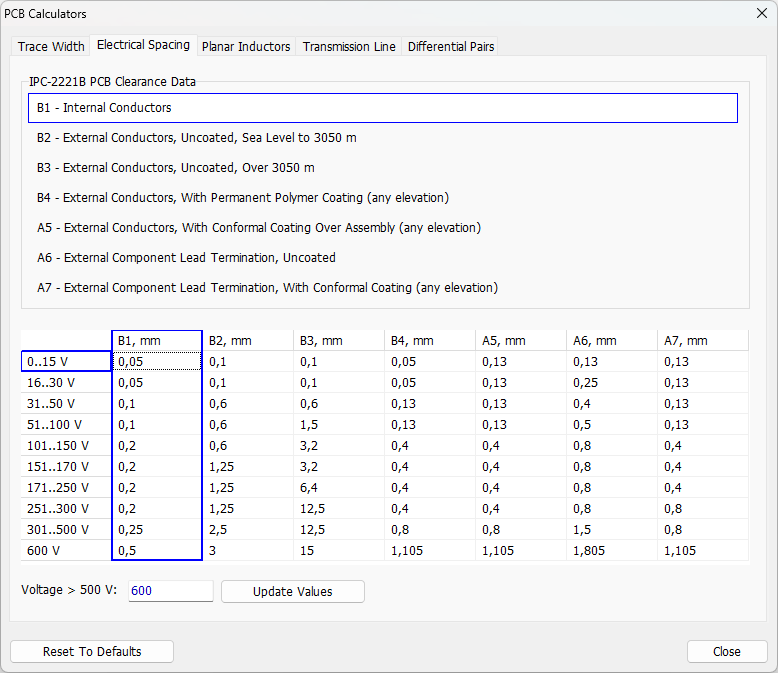778x673 pixels.
Task: Select the B2, mm column header
Action: tap(248, 340)
